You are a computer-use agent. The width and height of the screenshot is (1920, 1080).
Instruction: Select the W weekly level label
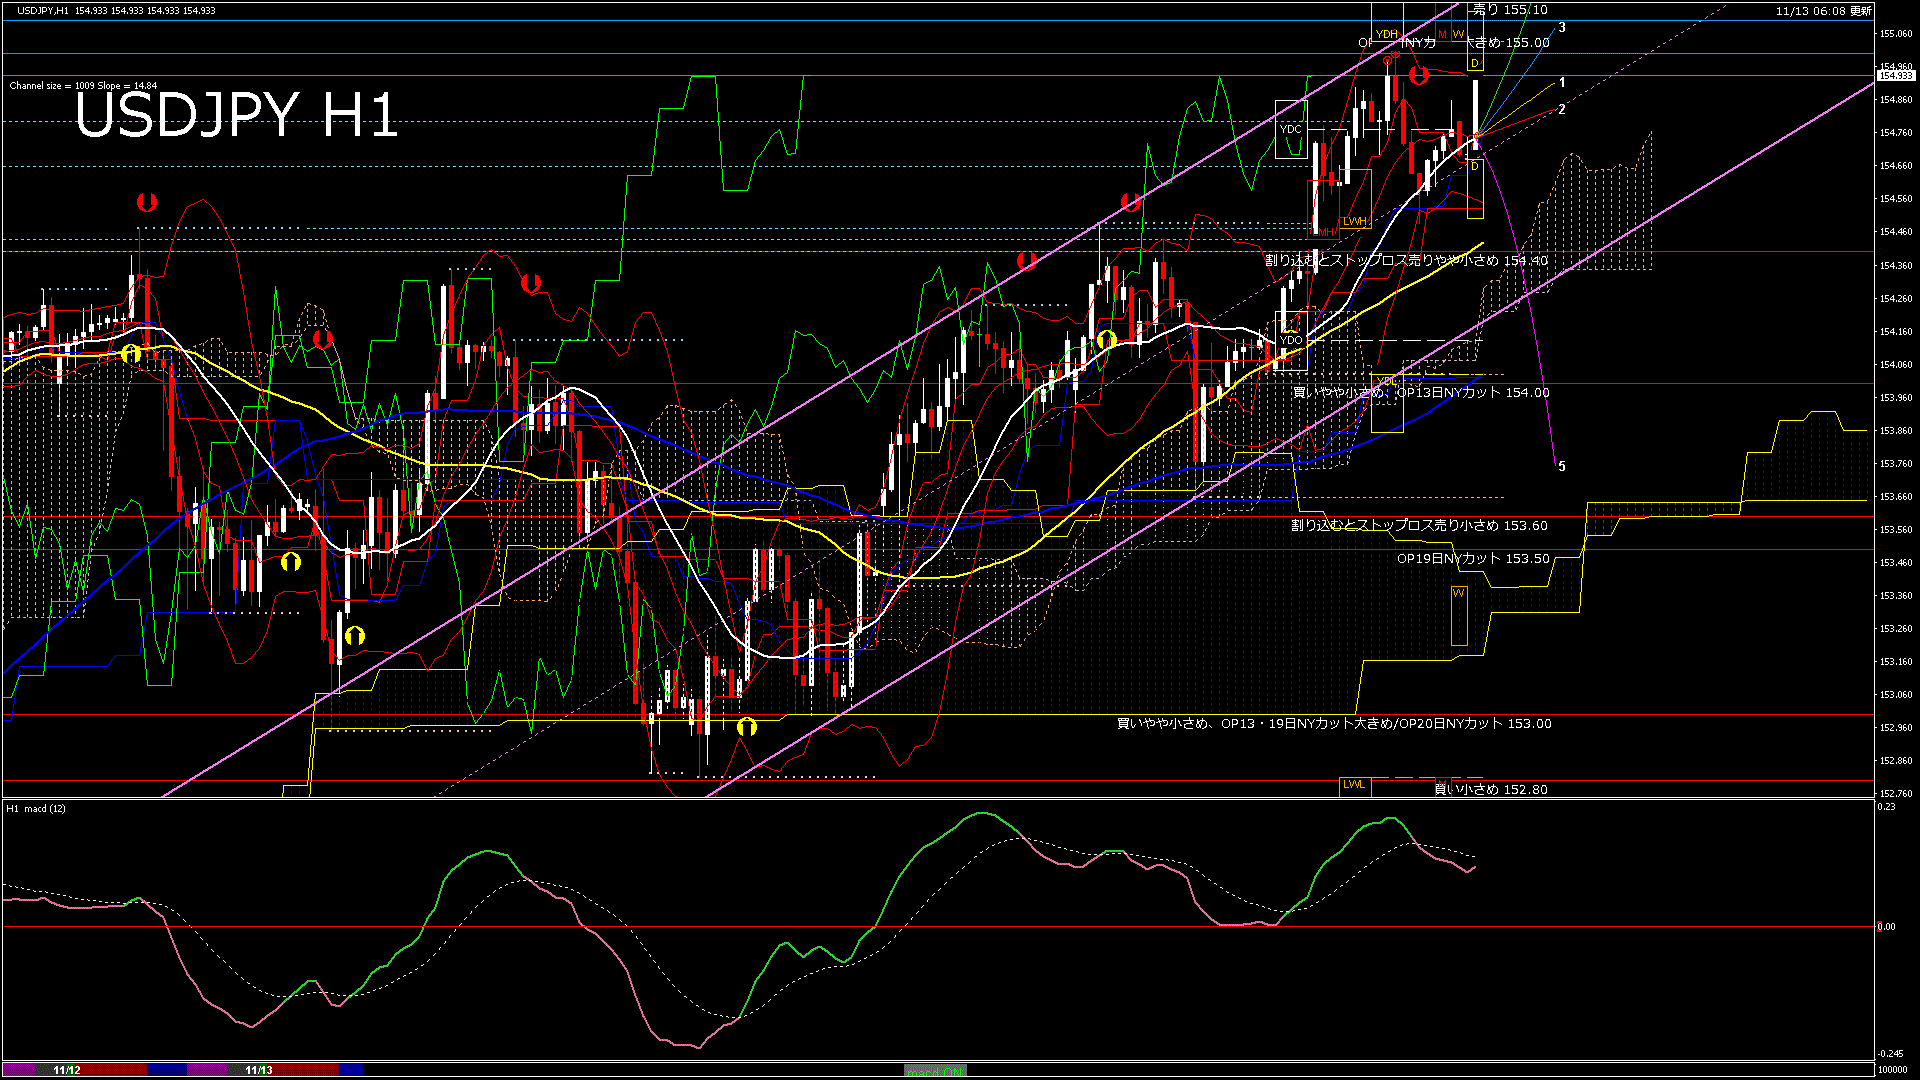(1457, 34)
